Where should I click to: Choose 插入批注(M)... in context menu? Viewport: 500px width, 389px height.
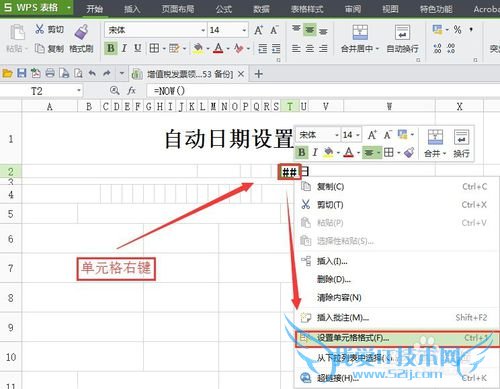pos(396,318)
